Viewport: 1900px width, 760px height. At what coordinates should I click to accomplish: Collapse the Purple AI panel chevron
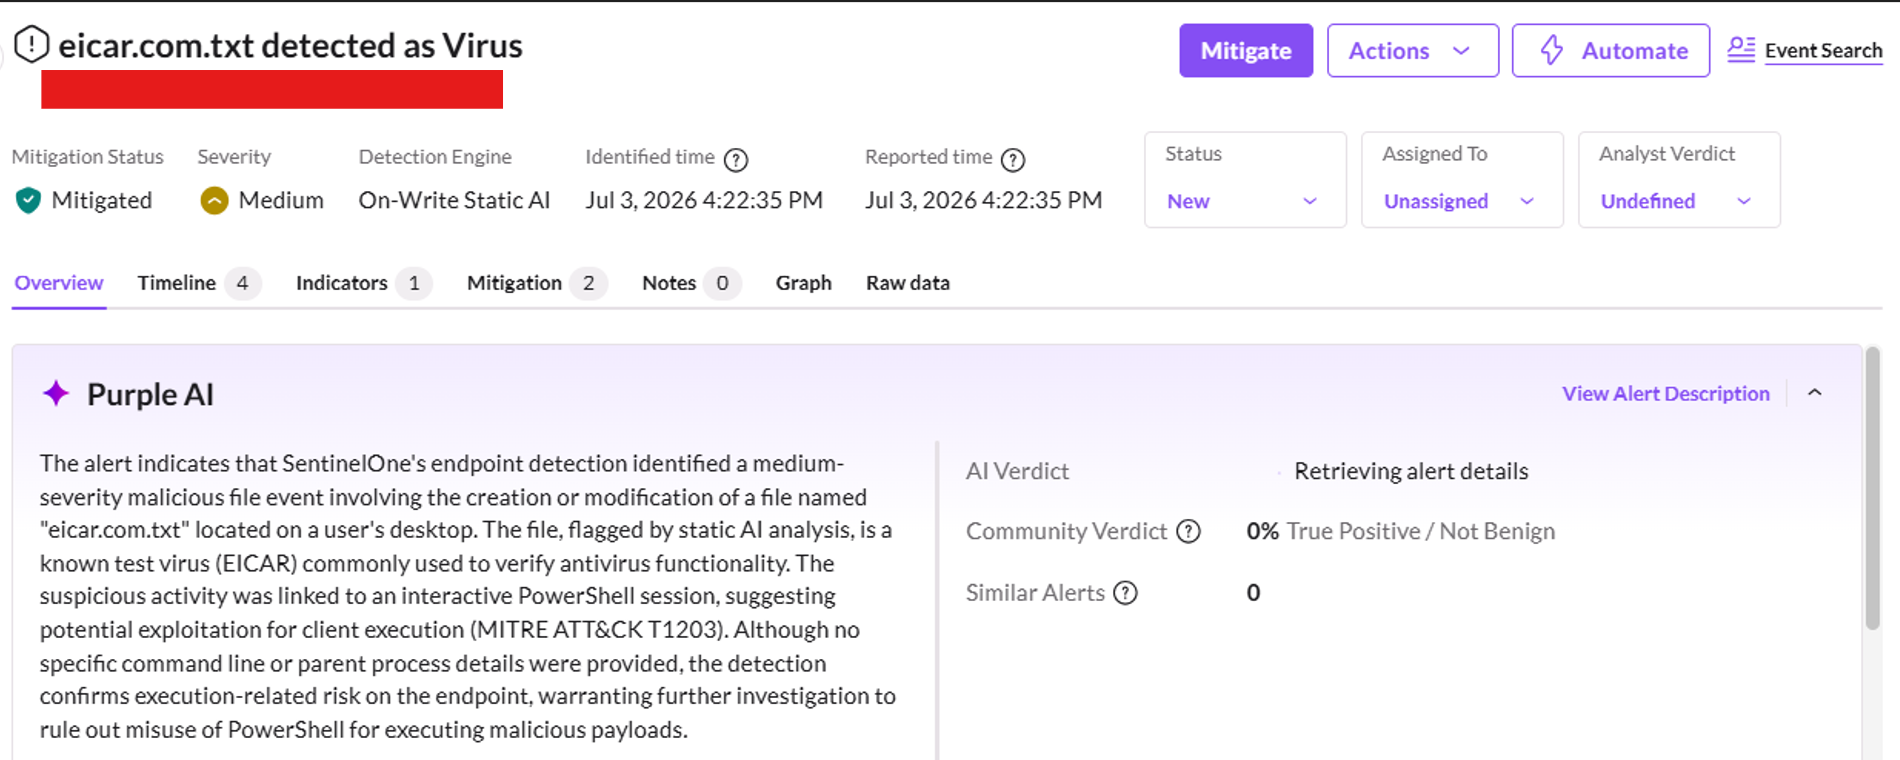click(1815, 393)
